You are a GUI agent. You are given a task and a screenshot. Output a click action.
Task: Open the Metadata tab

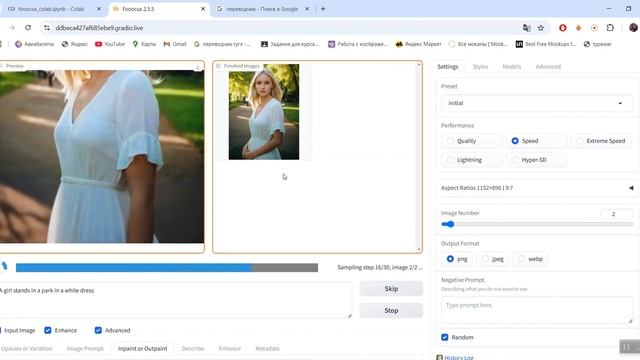coord(267,349)
